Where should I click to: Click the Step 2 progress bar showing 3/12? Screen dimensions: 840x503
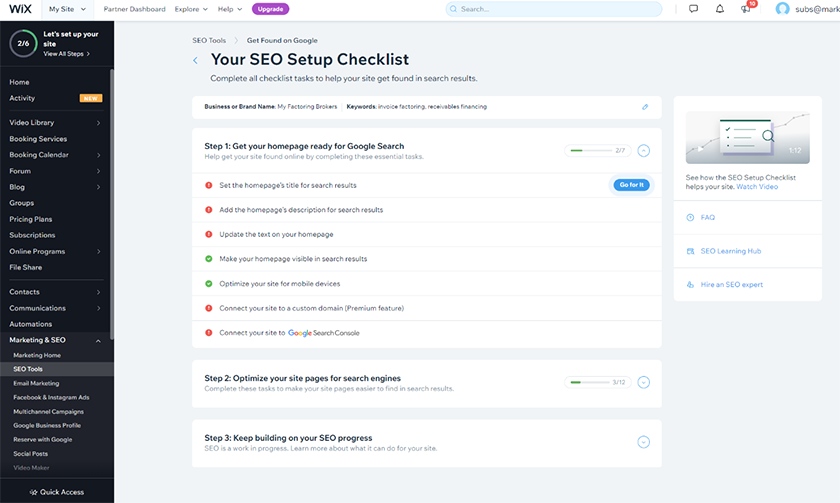[x=598, y=382]
